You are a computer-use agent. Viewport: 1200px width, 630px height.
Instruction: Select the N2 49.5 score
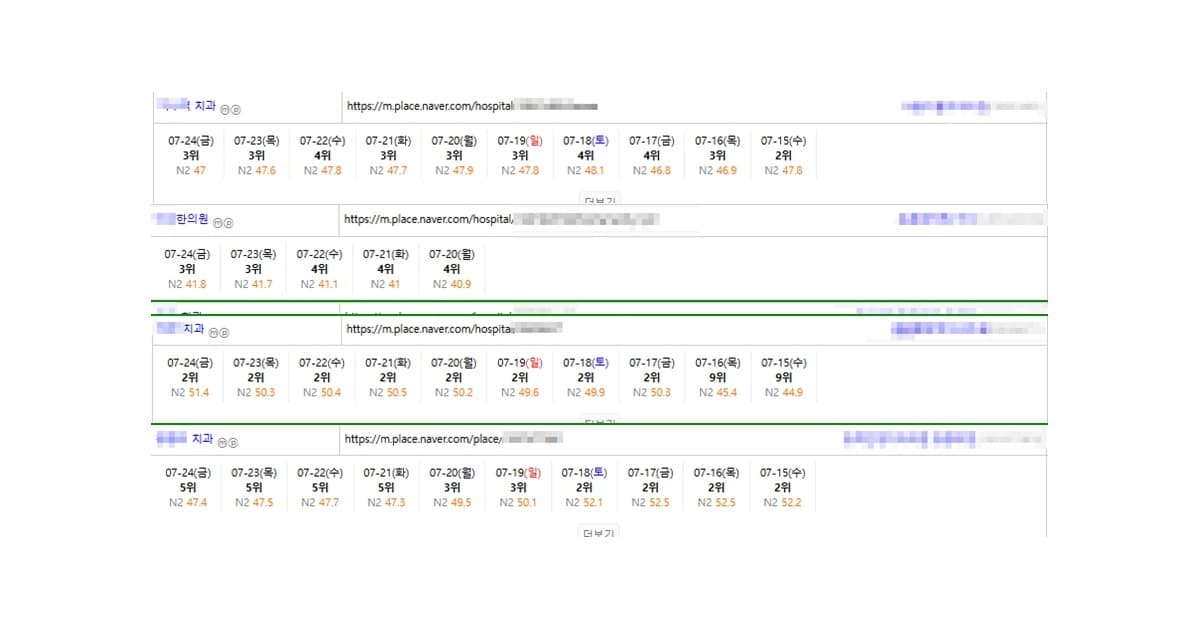(x=452, y=503)
